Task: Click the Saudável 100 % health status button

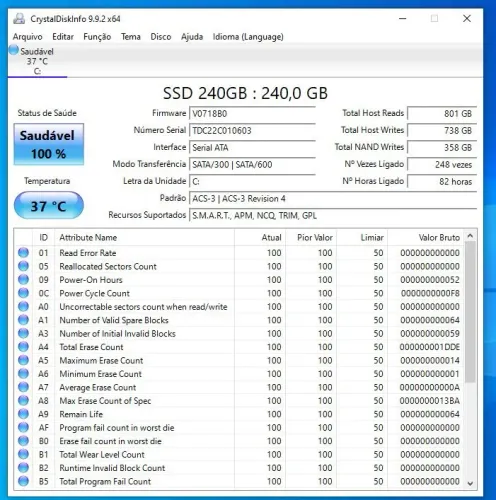Action: (49, 144)
